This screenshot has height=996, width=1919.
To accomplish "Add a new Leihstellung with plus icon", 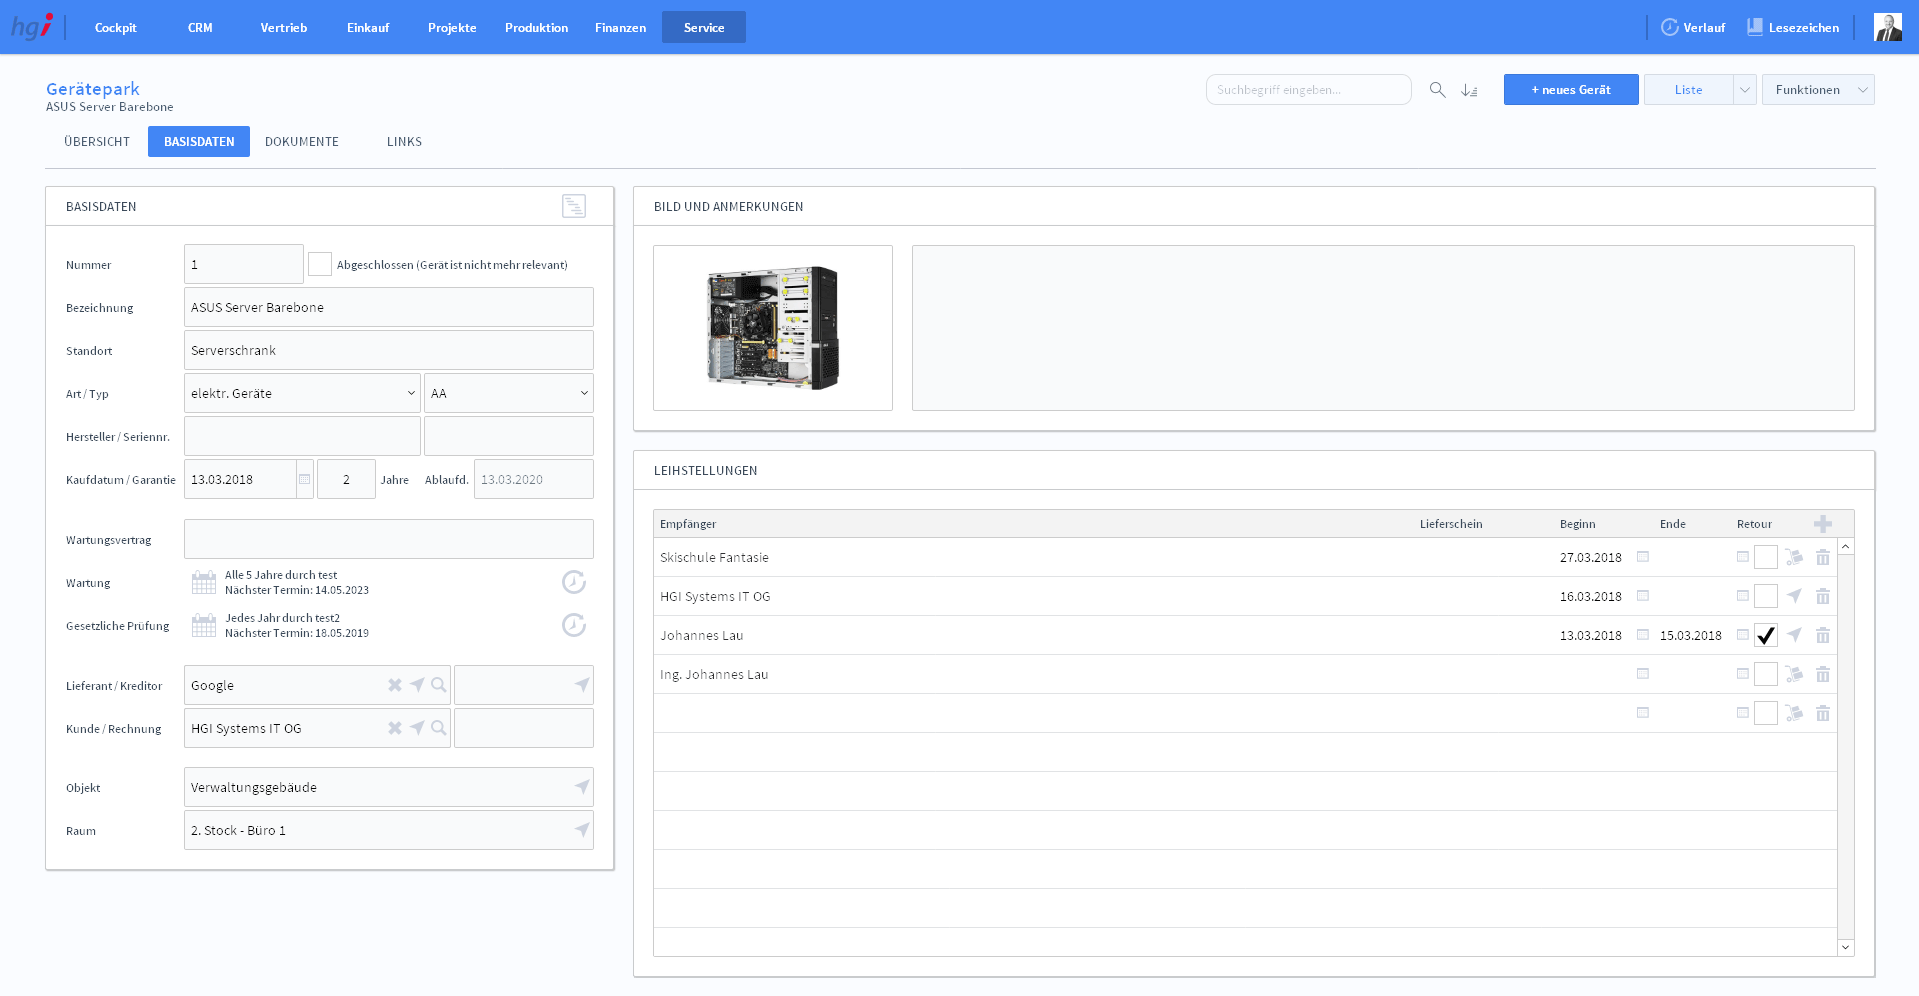I will pyautogui.click(x=1822, y=524).
